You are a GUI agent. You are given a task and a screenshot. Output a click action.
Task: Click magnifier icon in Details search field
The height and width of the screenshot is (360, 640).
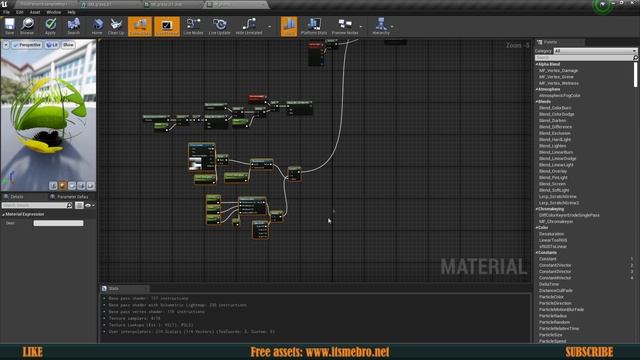tap(69, 205)
